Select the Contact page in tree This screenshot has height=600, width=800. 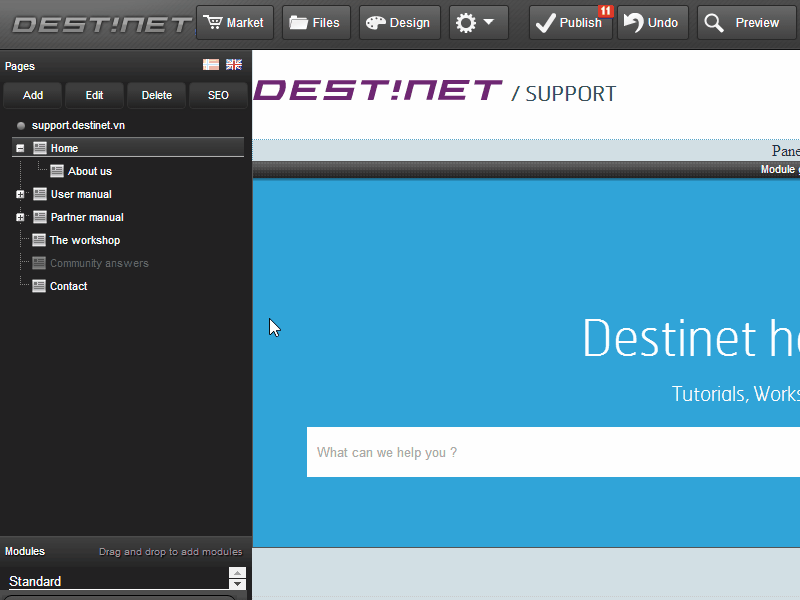point(68,286)
